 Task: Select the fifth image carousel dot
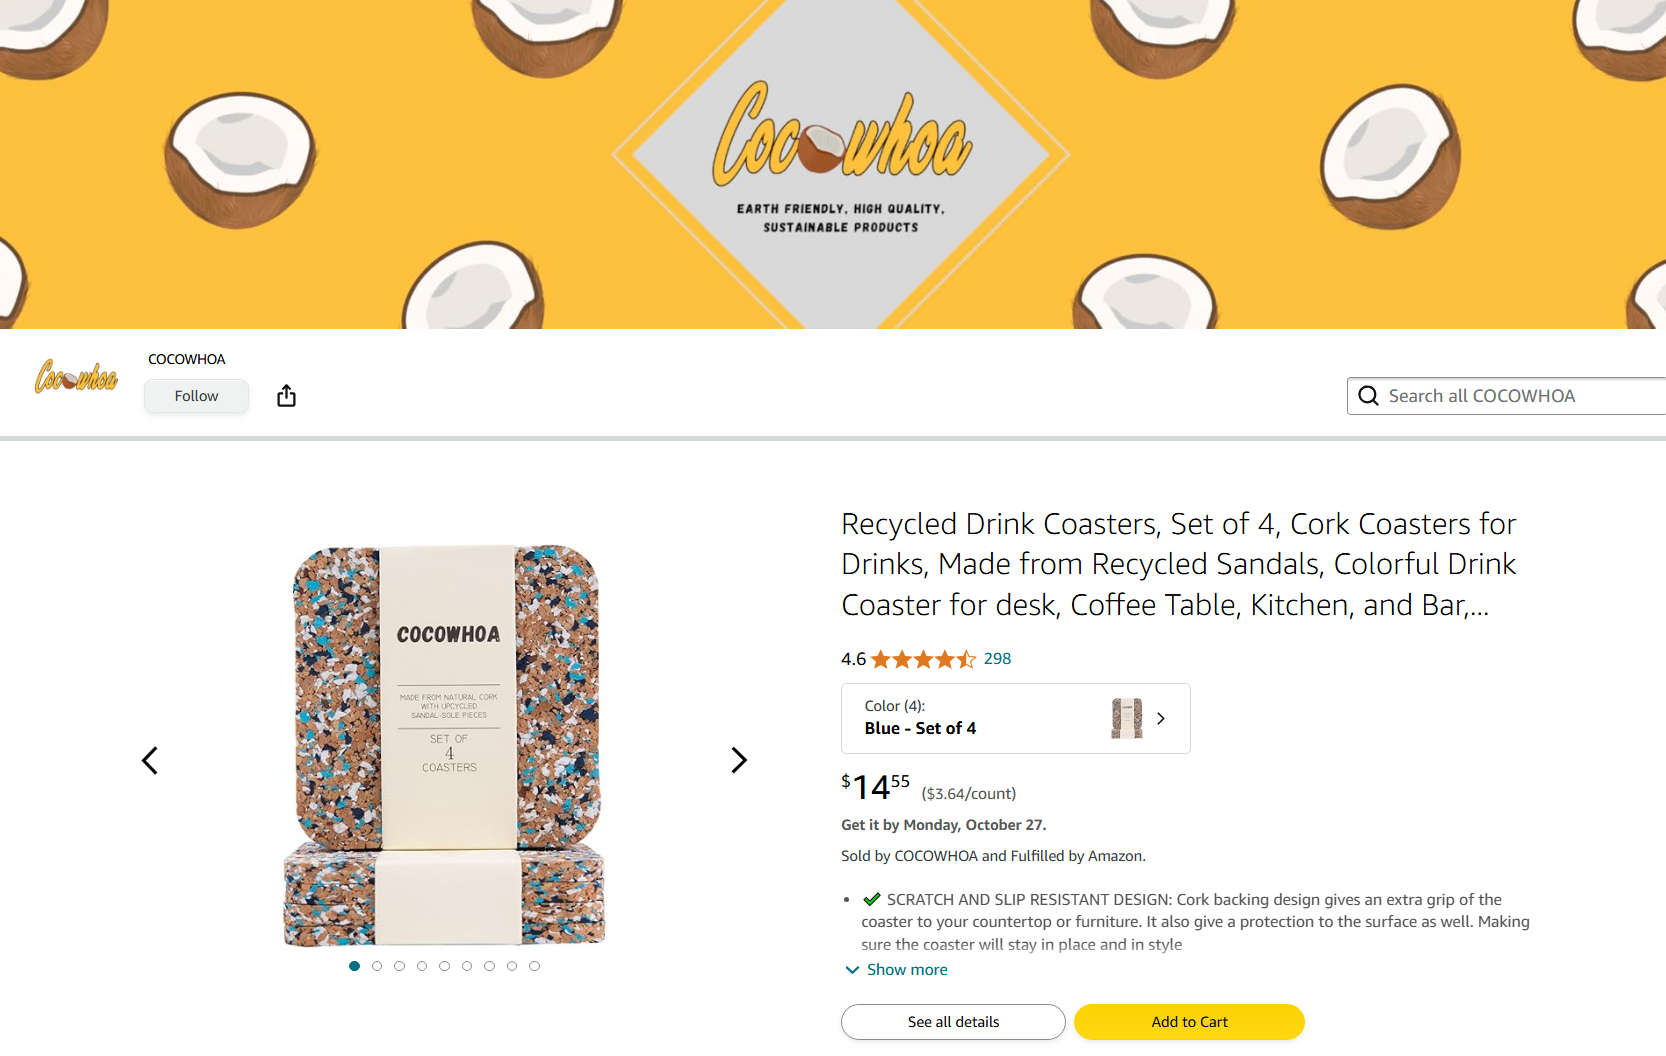tap(444, 966)
